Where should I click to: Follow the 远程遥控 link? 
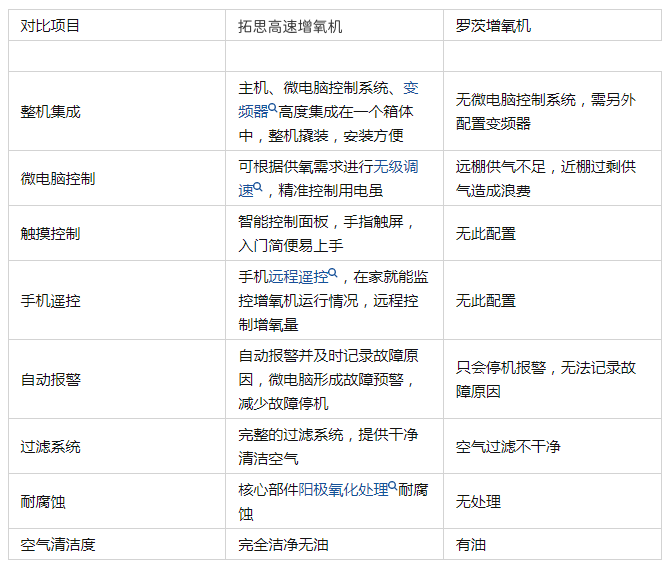coord(298,277)
